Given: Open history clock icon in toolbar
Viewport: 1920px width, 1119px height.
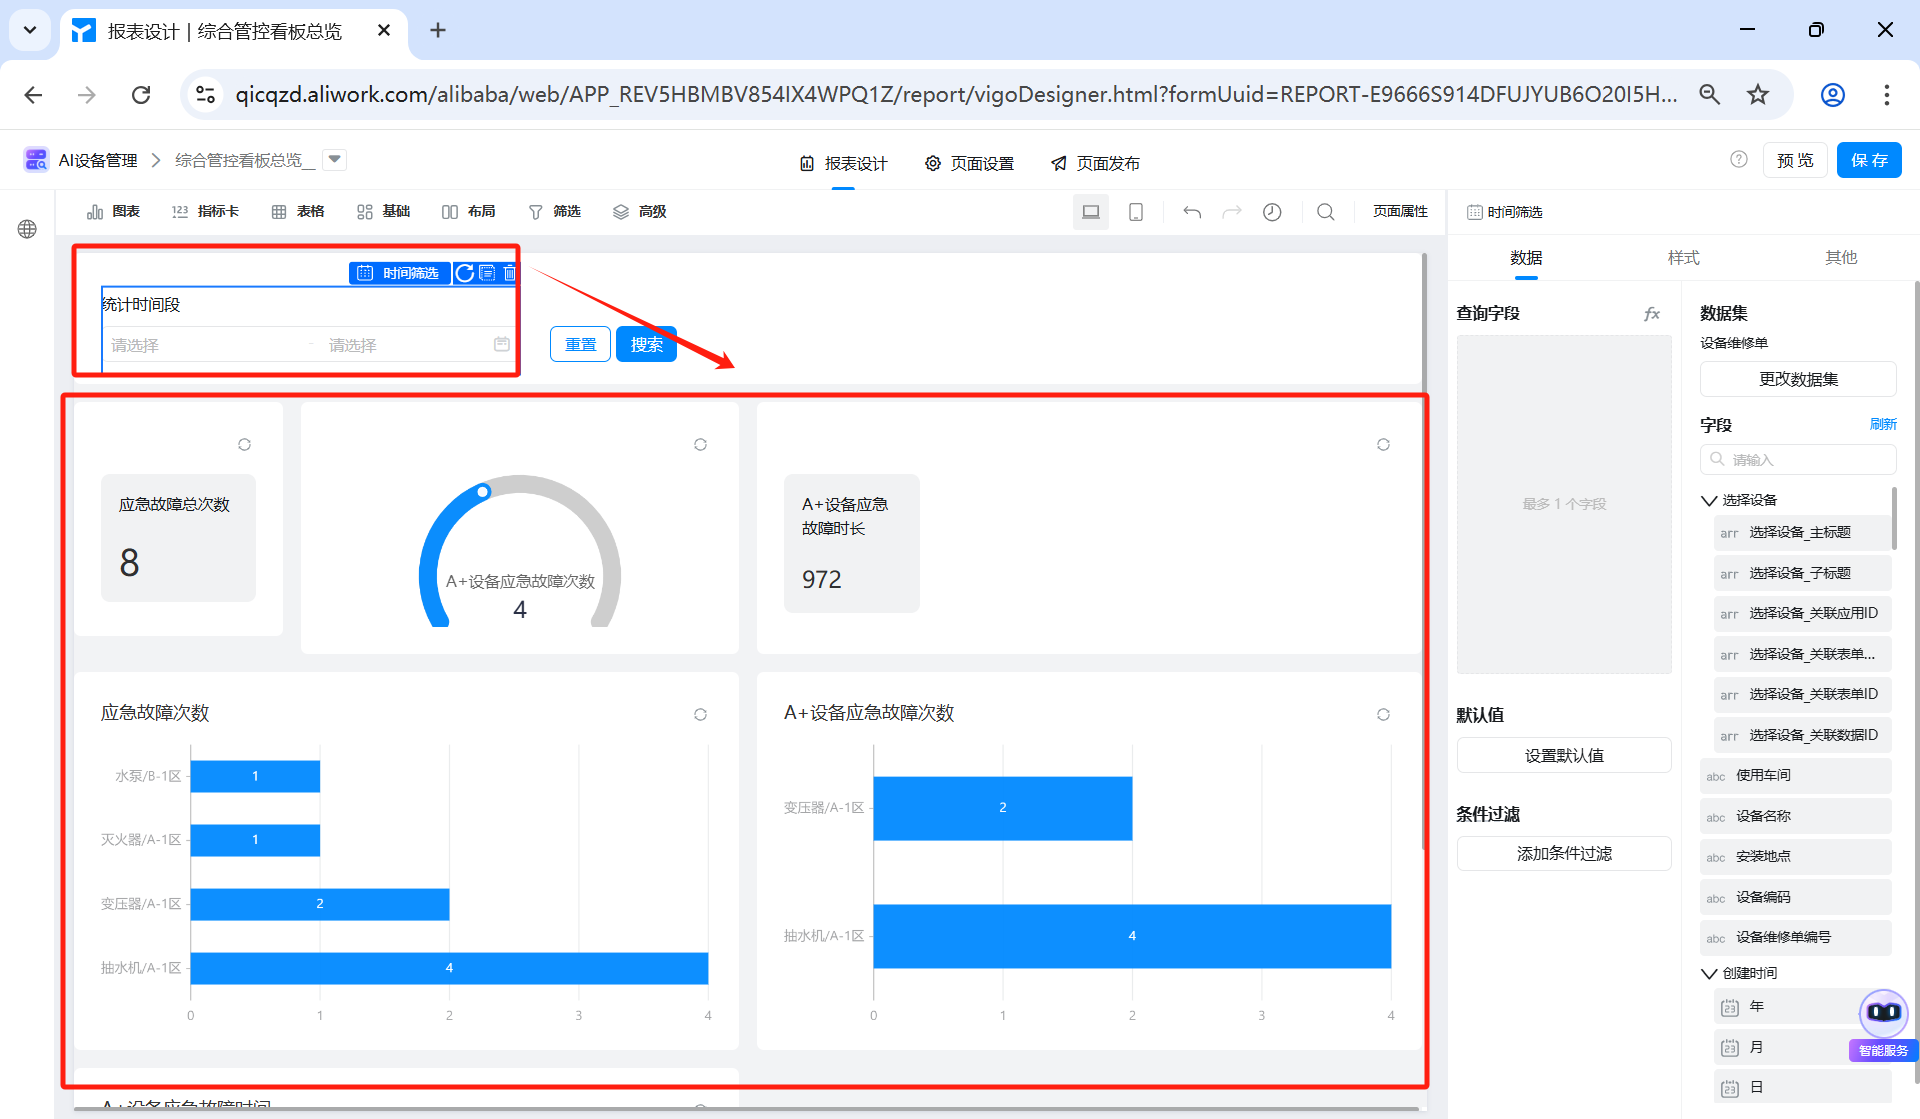Looking at the screenshot, I should (x=1272, y=212).
